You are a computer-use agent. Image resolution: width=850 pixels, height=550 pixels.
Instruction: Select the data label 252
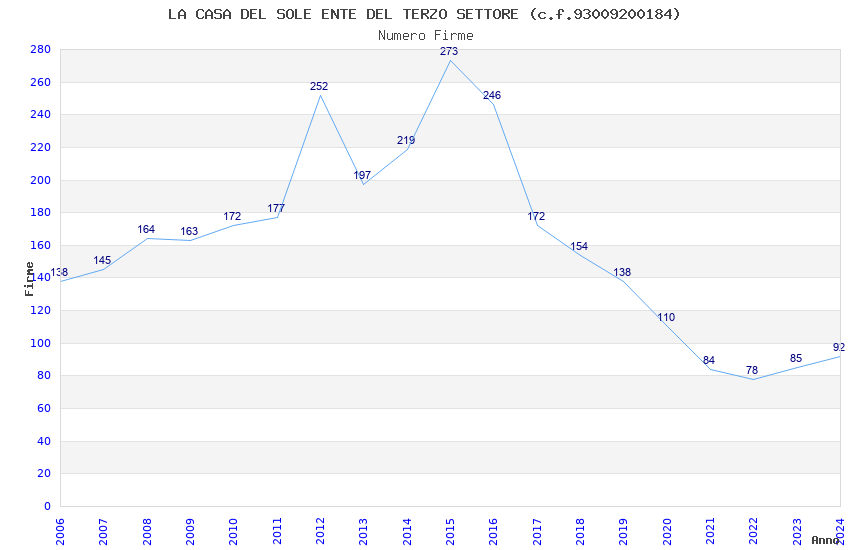click(319, 86)
